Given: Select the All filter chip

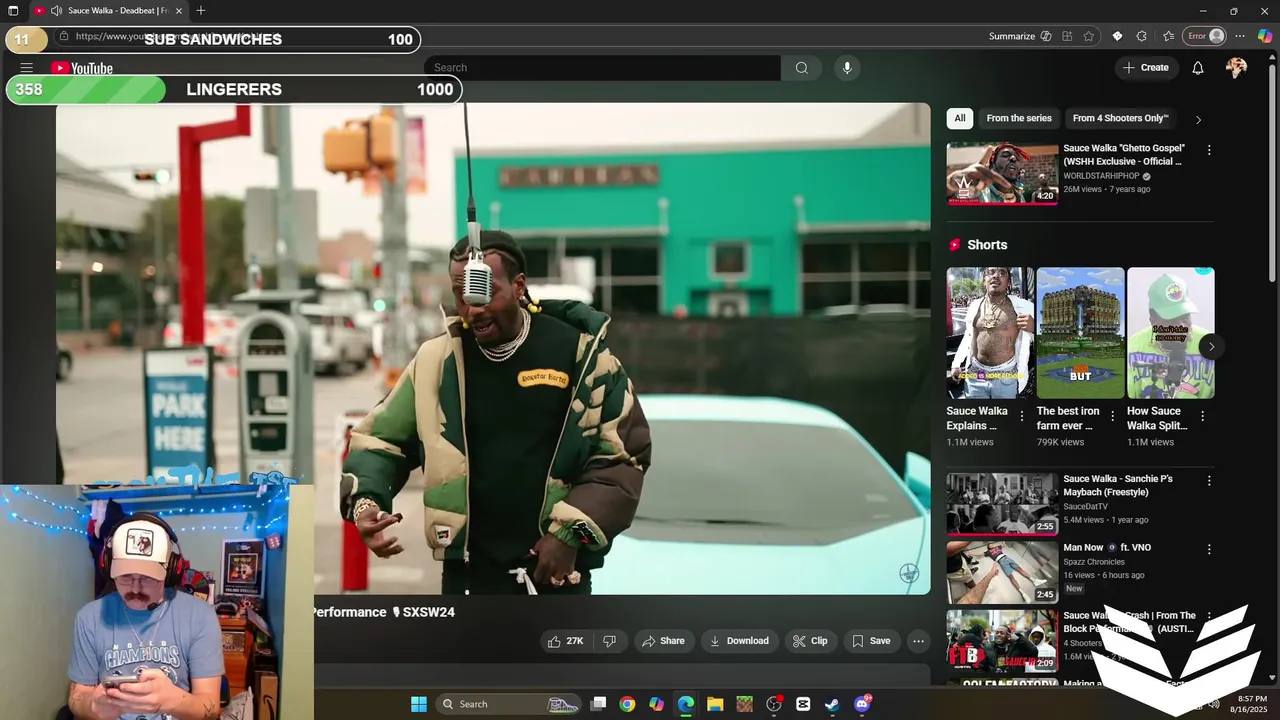Looking at the screenshot, I should [960, 118].
